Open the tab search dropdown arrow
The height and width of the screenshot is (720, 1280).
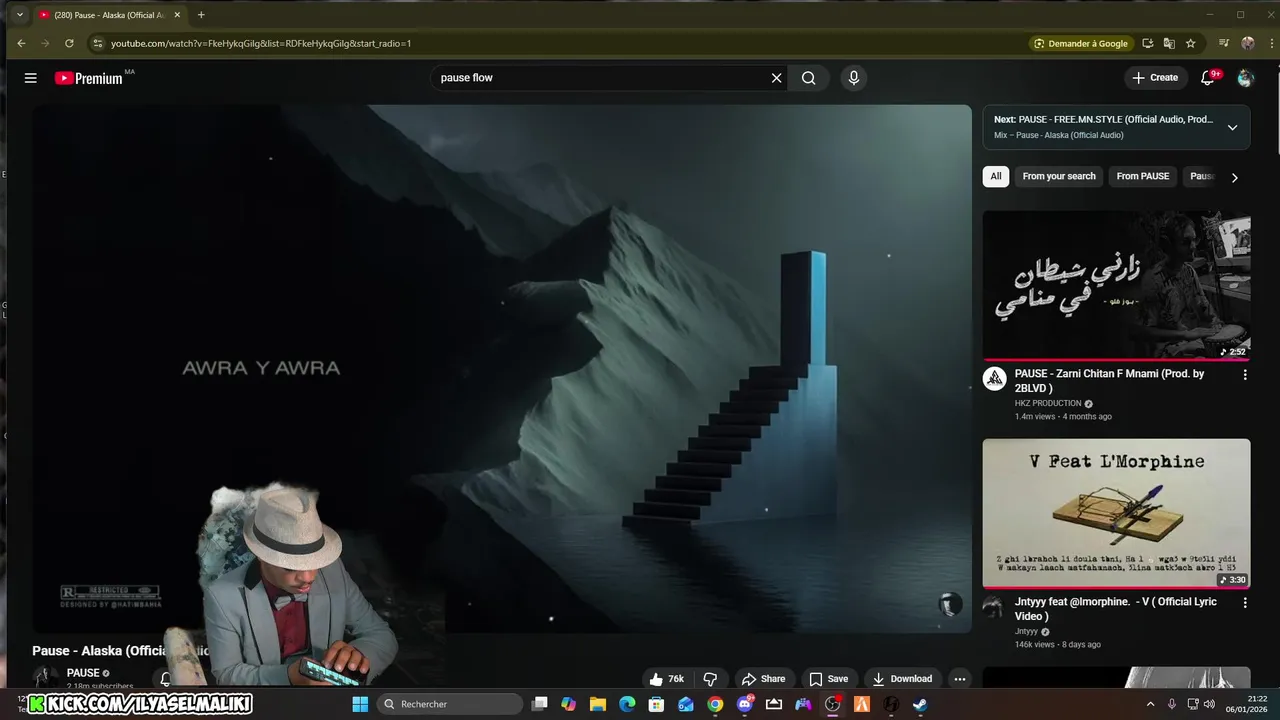19,15
